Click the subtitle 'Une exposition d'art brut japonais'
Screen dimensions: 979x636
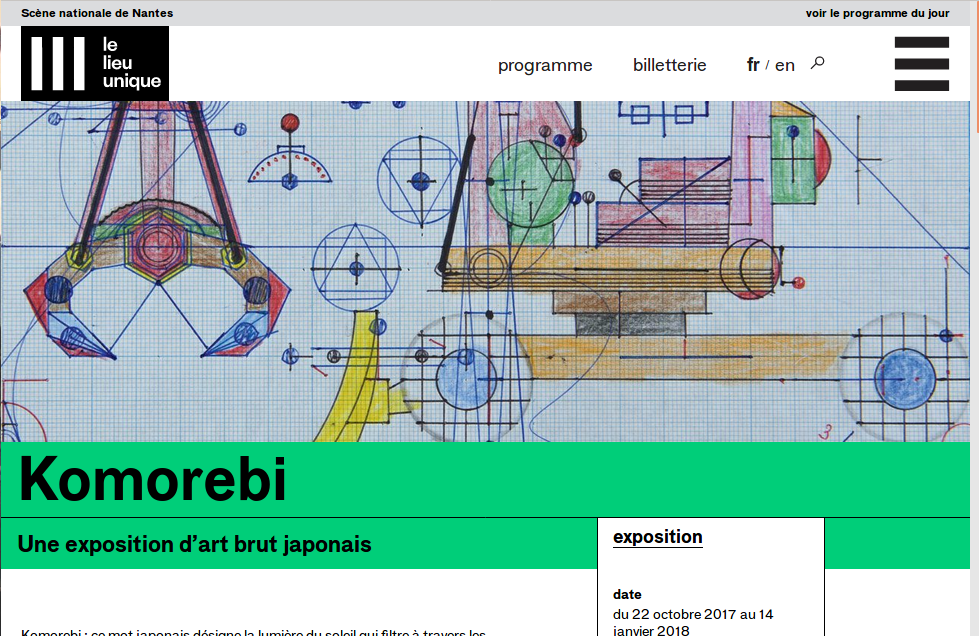coord(194,544)
